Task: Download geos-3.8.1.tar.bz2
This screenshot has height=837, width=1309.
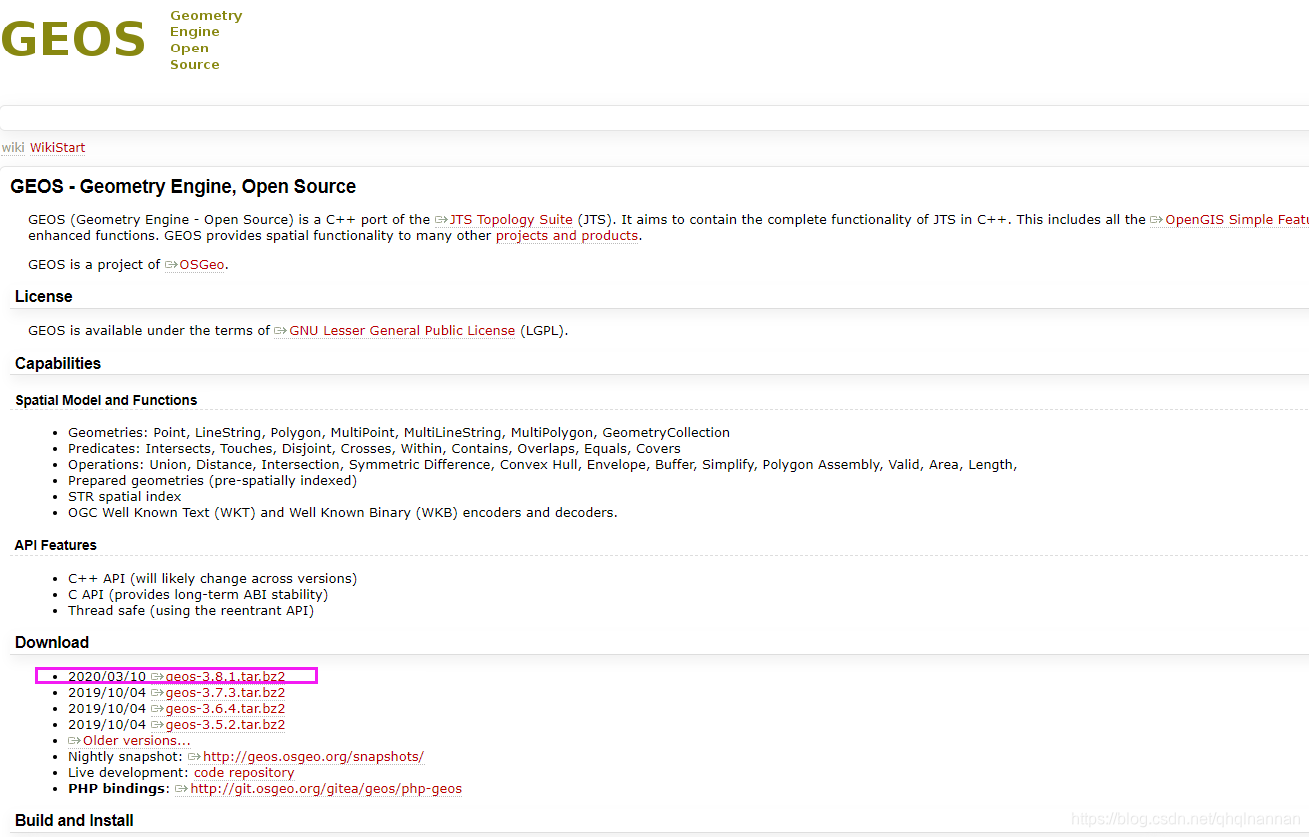Action: click(x=225, y=677)
